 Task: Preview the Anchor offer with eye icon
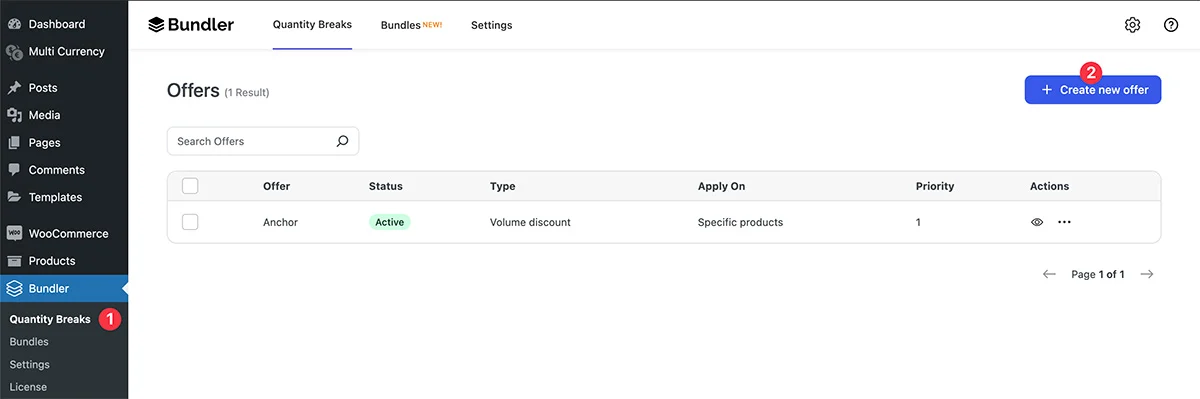pos(1037,222)
